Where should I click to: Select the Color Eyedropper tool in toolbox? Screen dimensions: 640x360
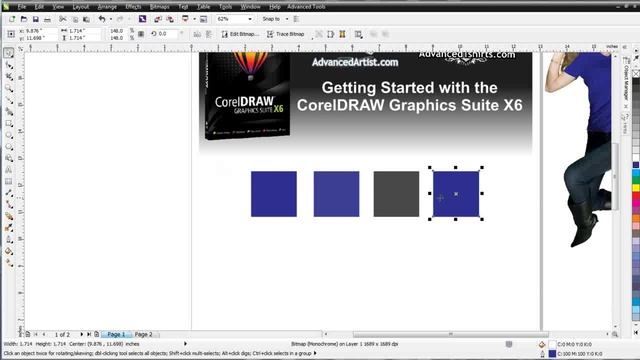point(9,228)
